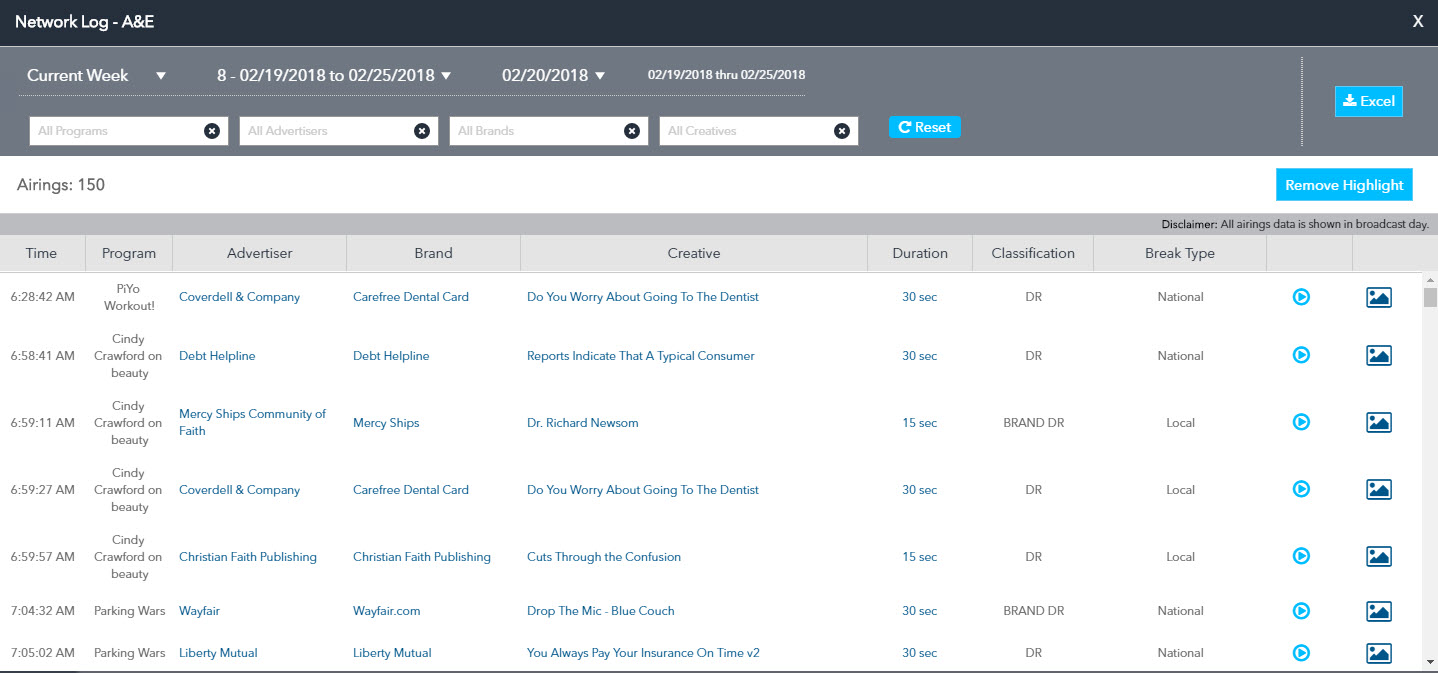Image resolution: width=1438 pixels, height=673 pixels.
Task: Open Carefree Dental Card brand at 6:59:27 AM
Action: tap(411, 490)
